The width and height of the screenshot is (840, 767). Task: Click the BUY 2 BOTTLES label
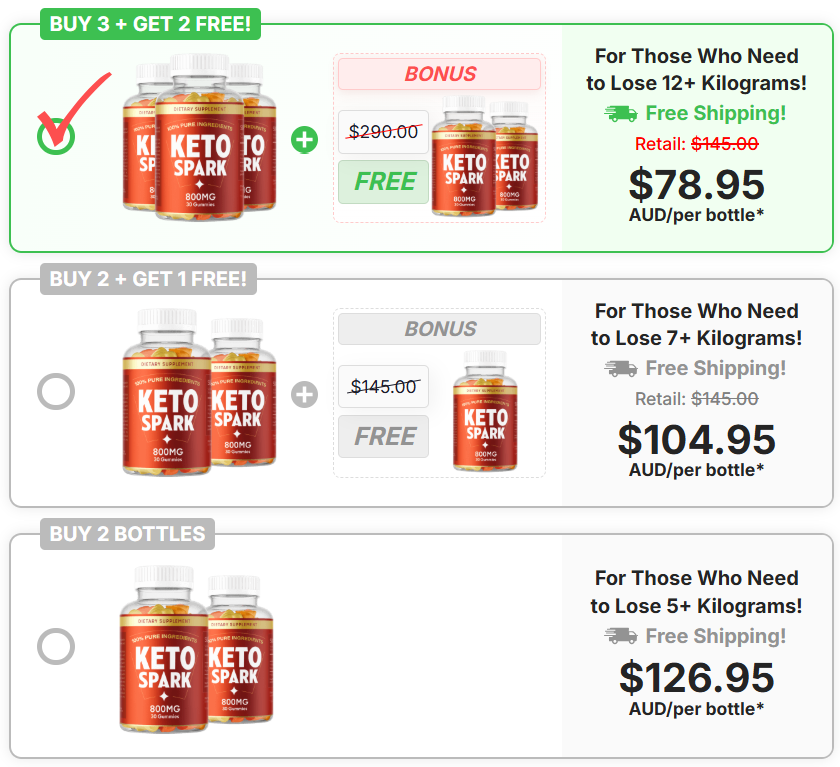127,534
